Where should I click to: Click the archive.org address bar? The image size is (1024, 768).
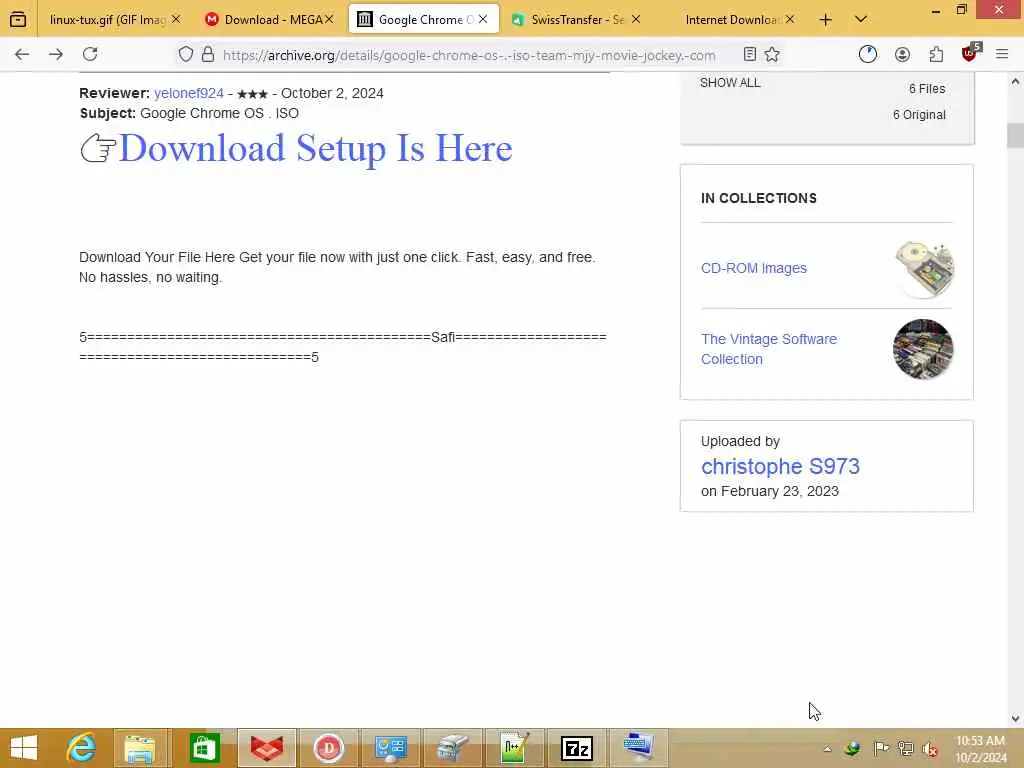(469, 55)
